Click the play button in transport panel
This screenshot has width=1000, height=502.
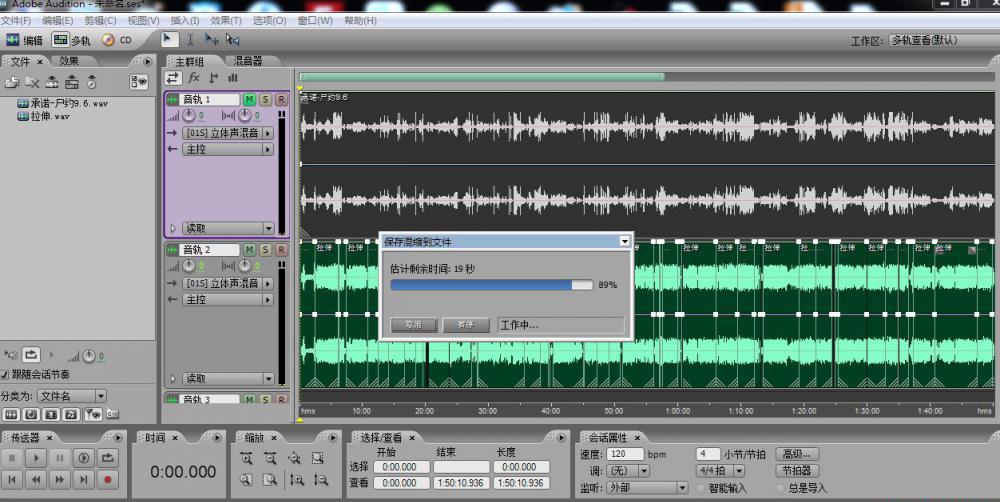click(36, 458)
